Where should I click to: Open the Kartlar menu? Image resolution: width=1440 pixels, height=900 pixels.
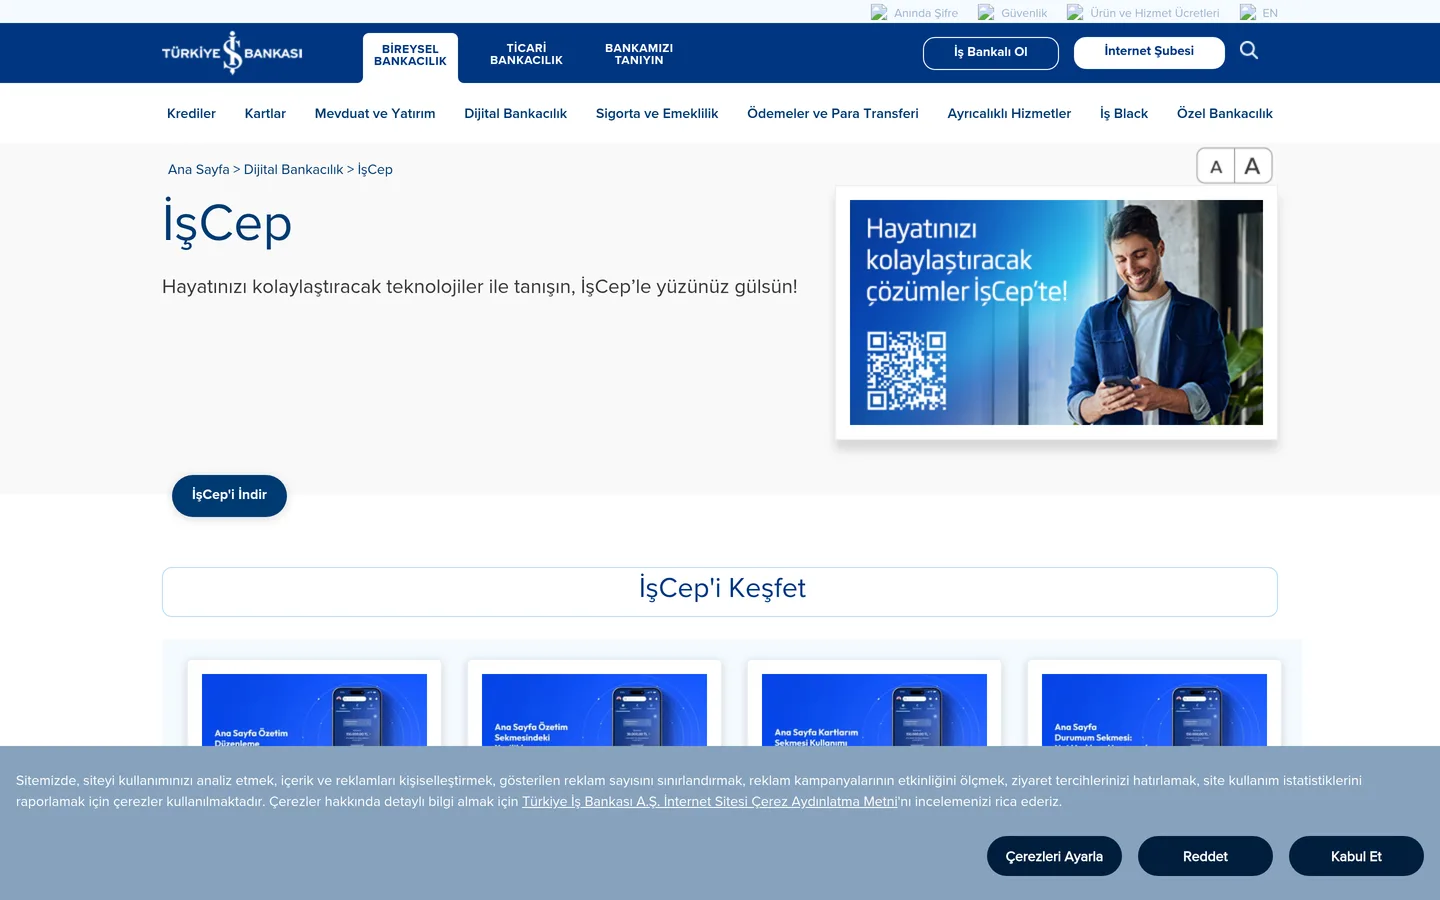[x=265, y=114]
